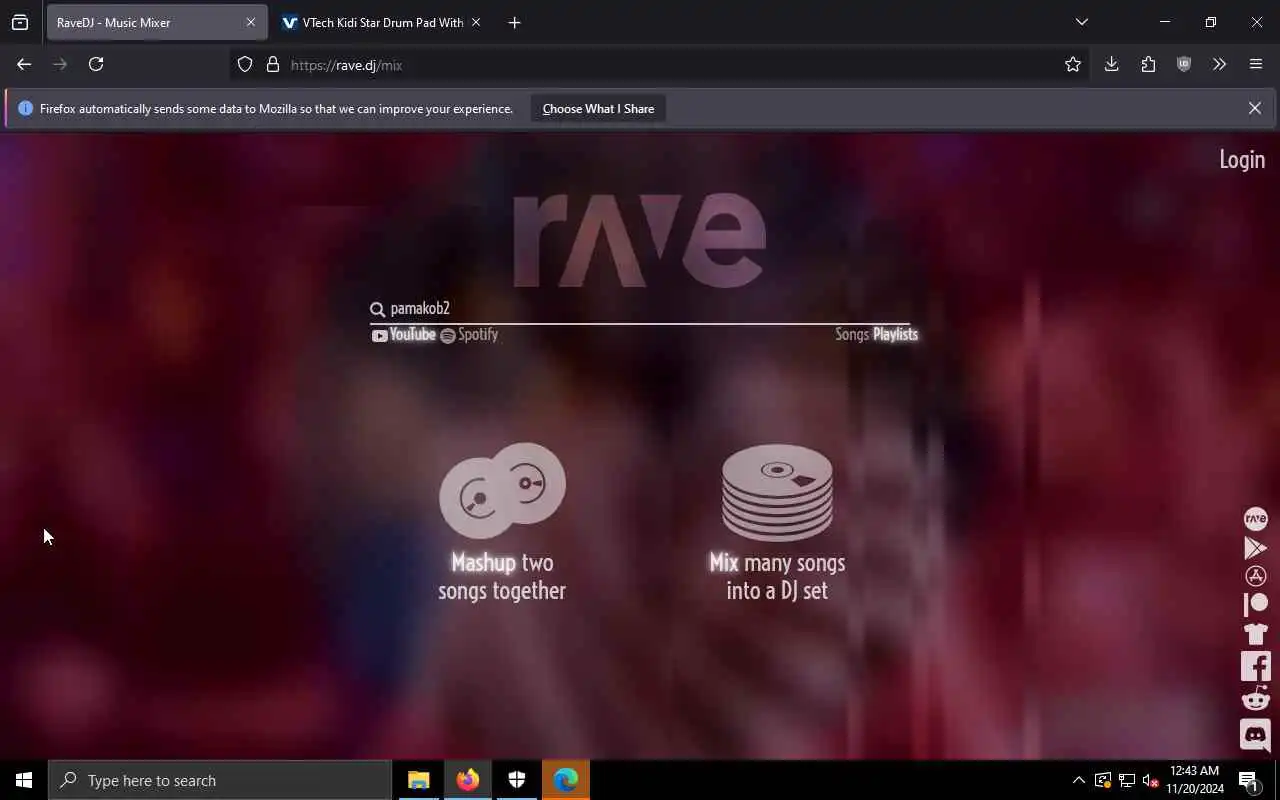This screenshot has height=800, width=1280.
Task: Close the VTech Kidi Star tab
Action: tap(475, 22)
